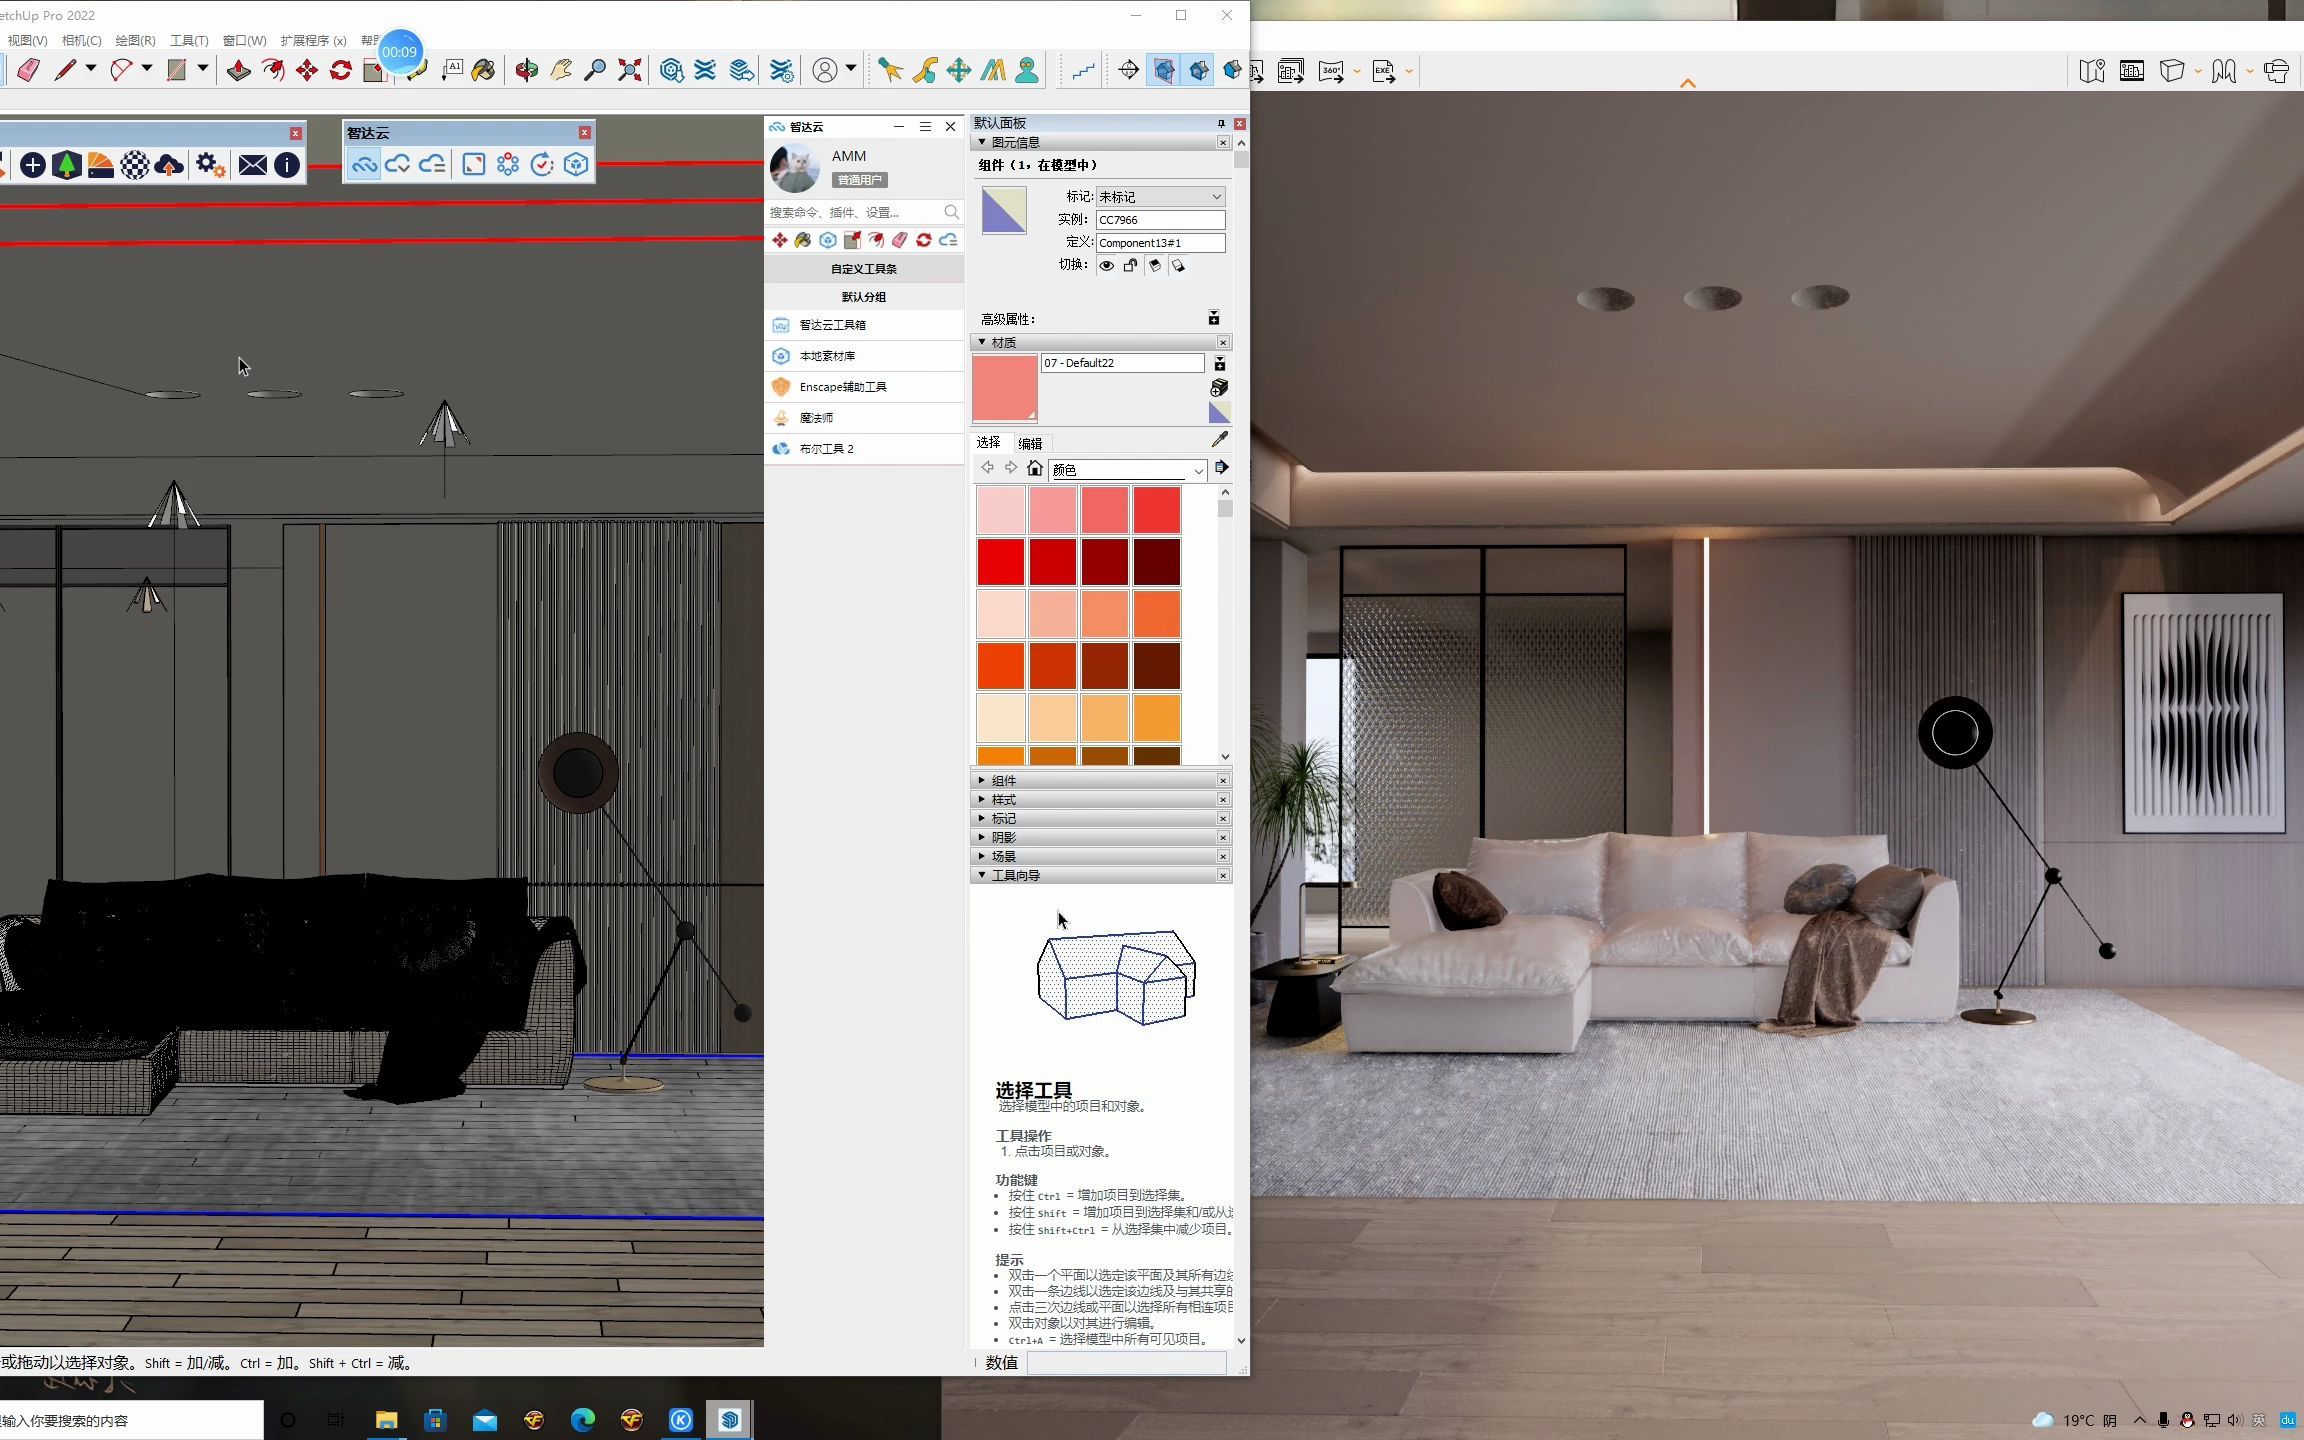Select the Line pencil tool
This screenshot has height=1440, width=2304.
point(65,70)
